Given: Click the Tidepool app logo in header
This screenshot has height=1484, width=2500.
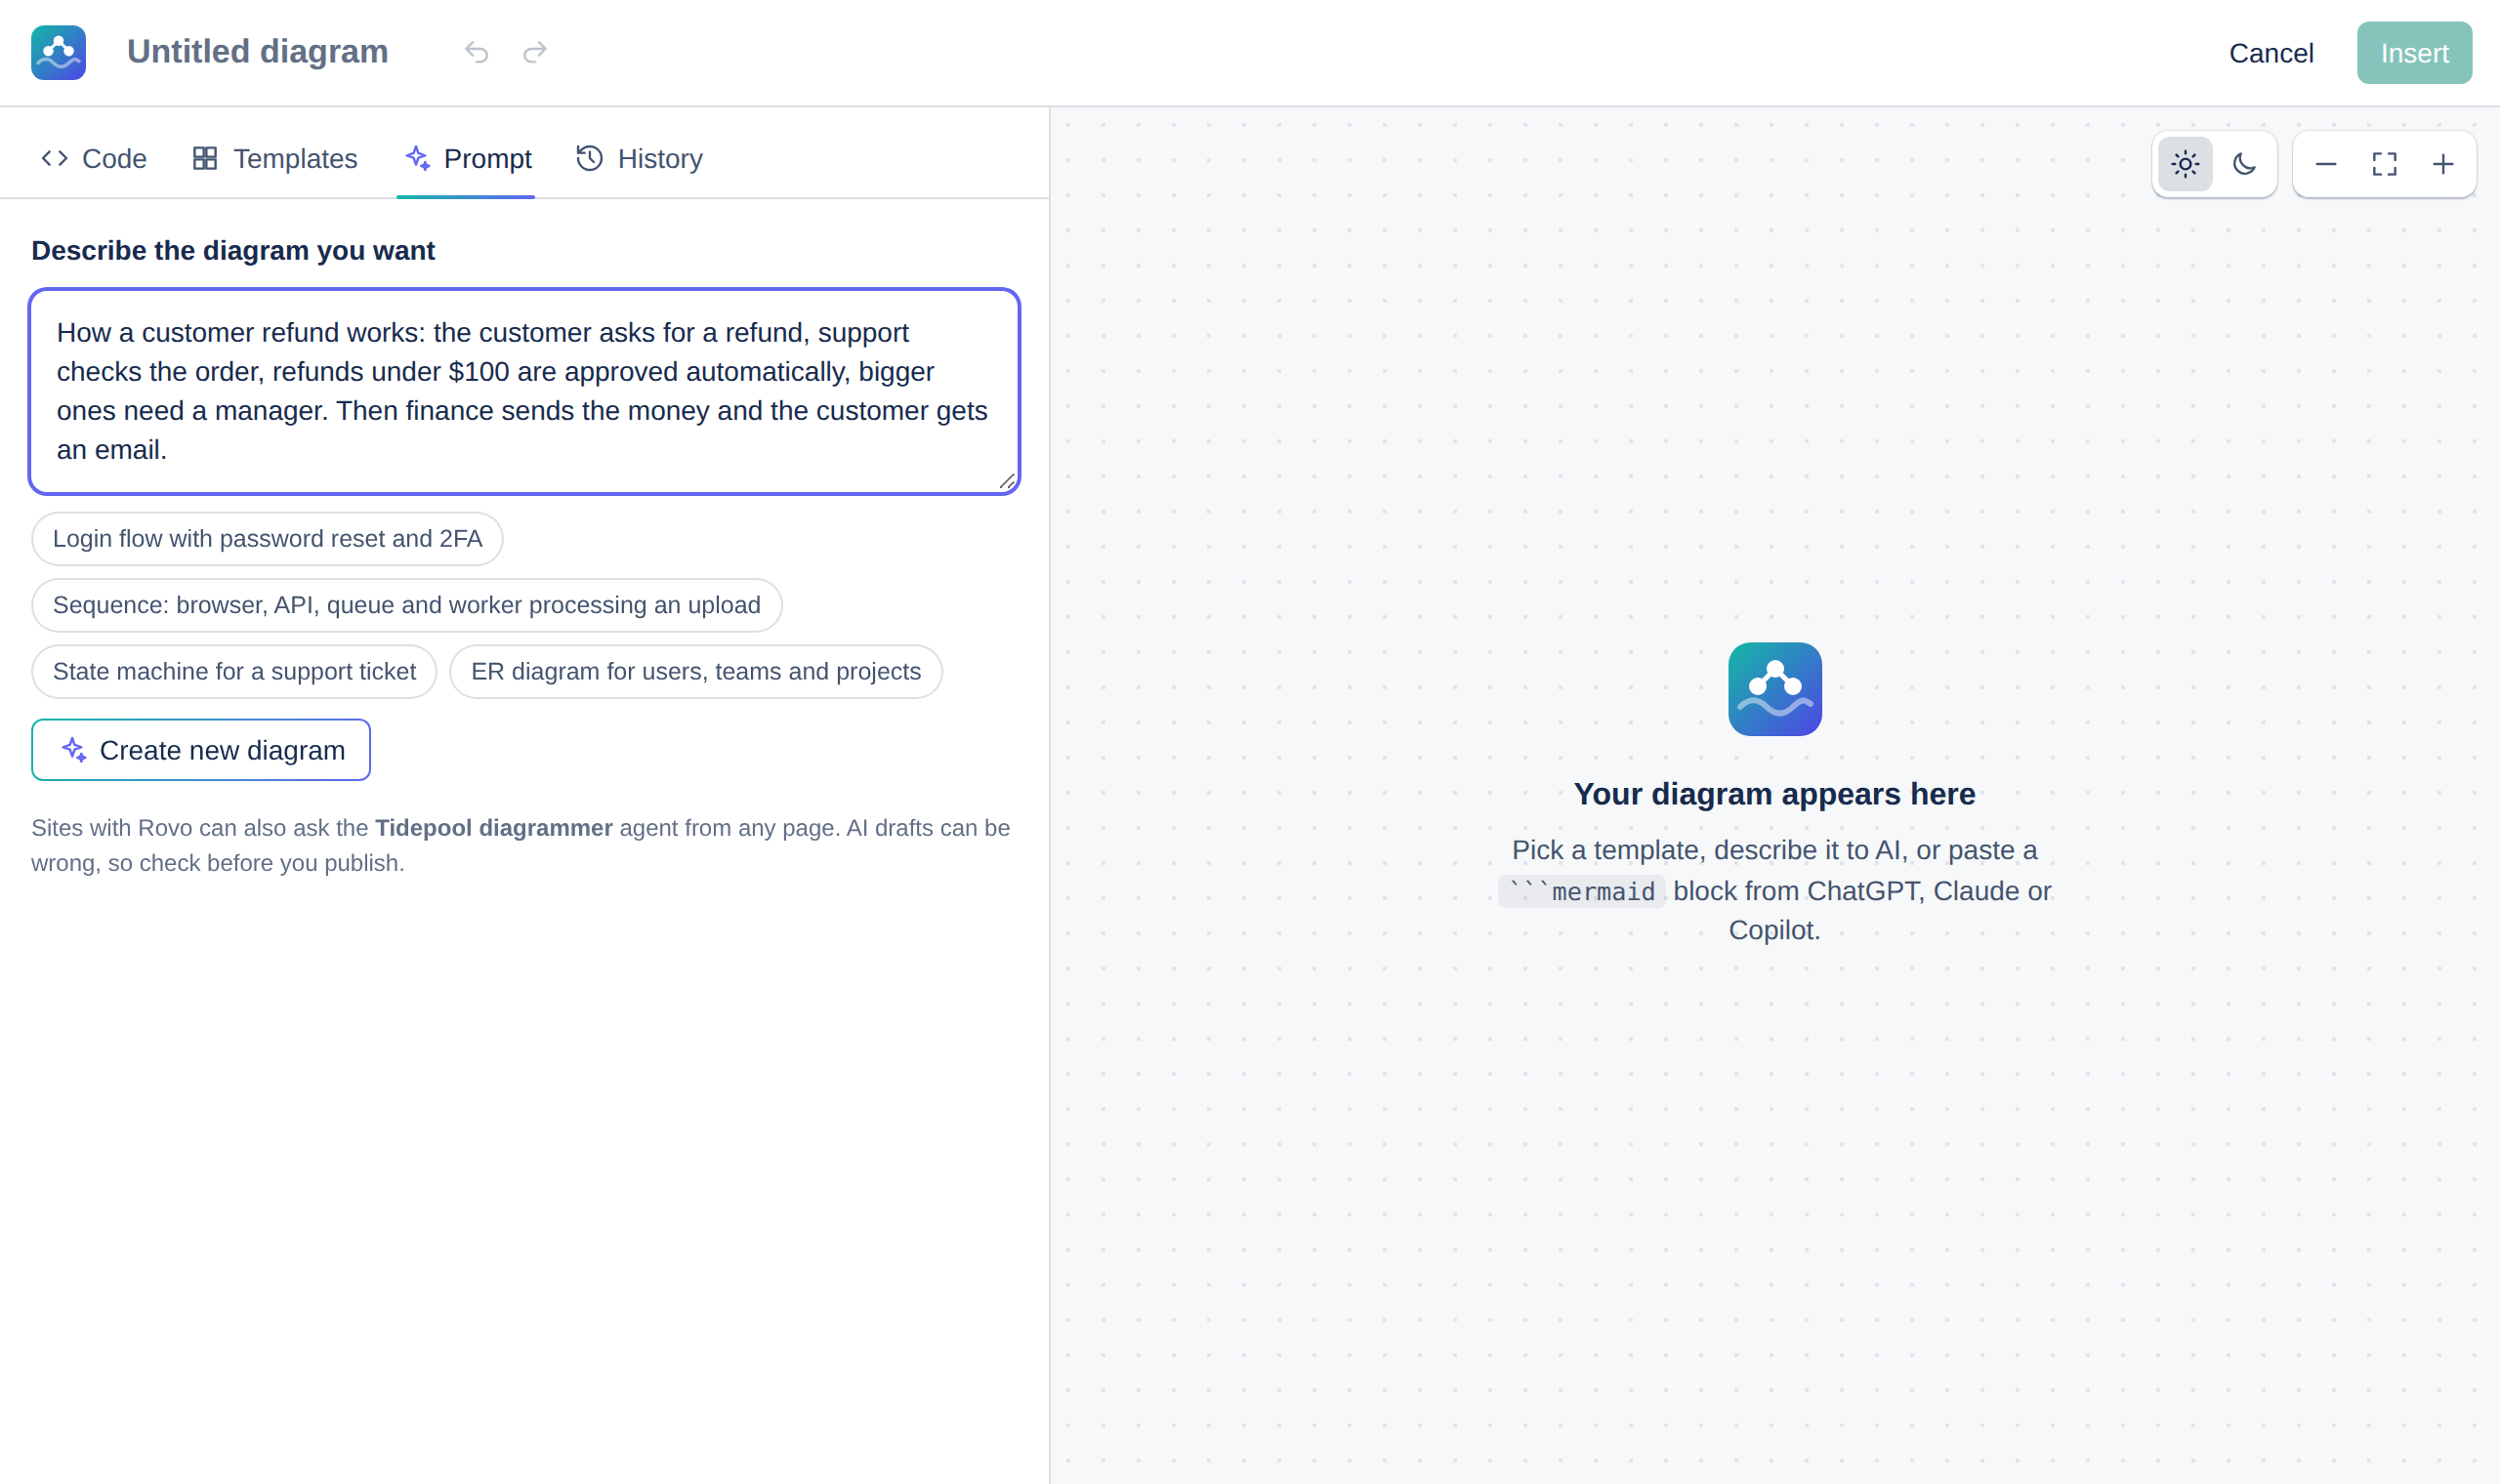Looking at the screenshot, I should click(x=58, y=52).
